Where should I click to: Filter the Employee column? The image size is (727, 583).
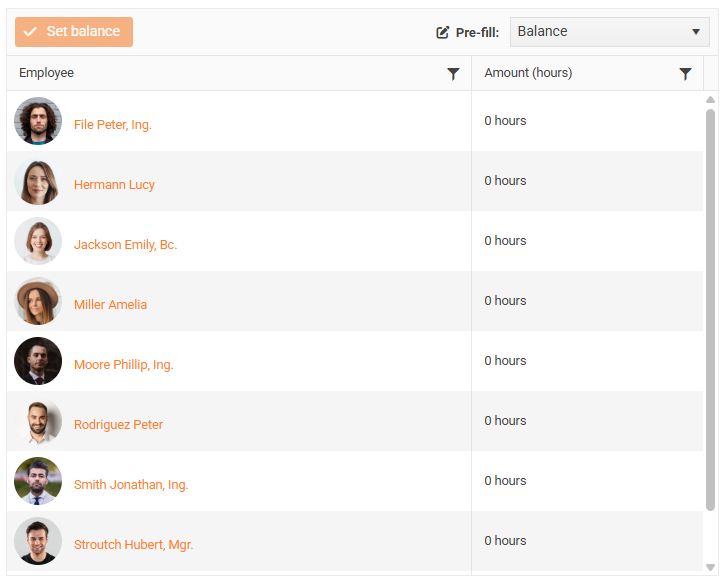[453, 74]
